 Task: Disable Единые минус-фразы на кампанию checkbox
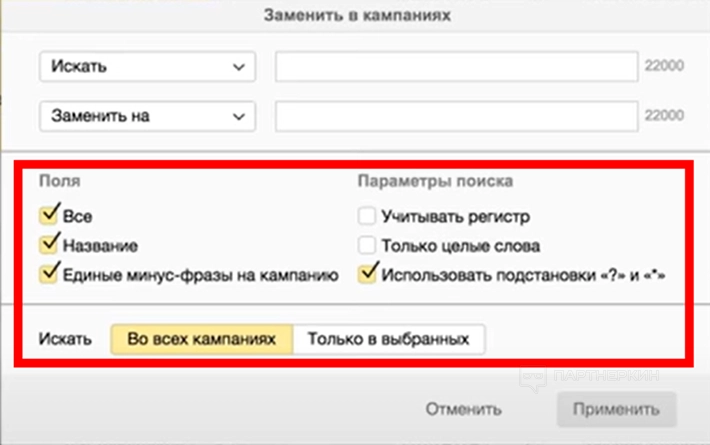pyautogui.click(x=49, y=273)
